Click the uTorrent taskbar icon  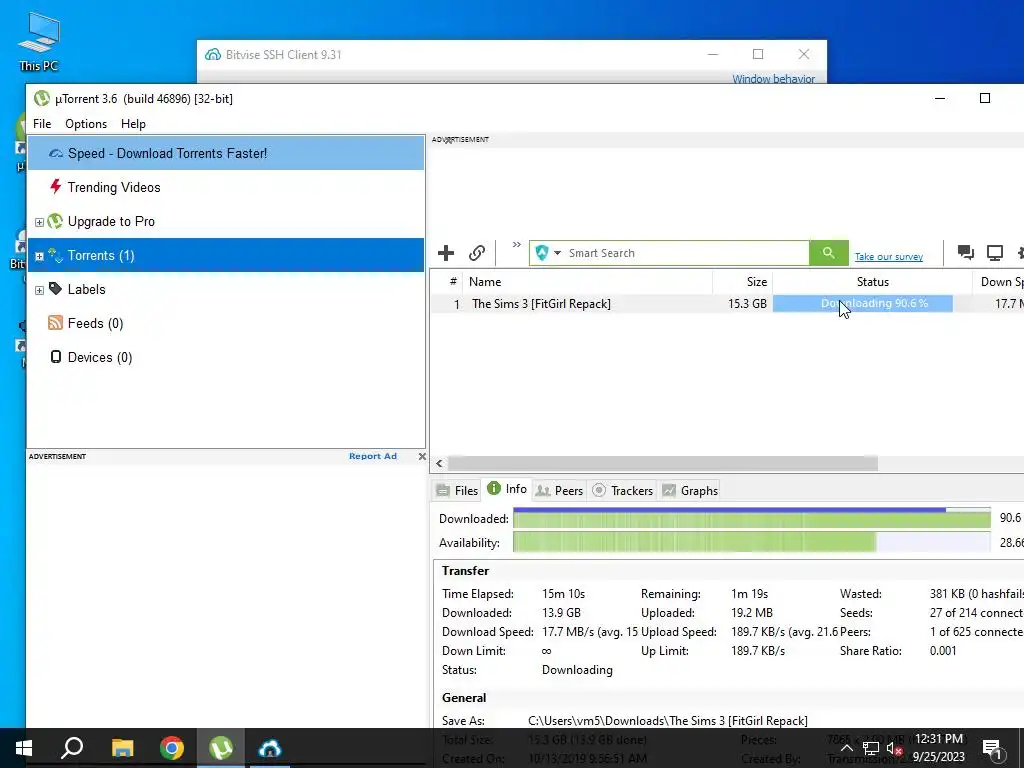(221, 748)
